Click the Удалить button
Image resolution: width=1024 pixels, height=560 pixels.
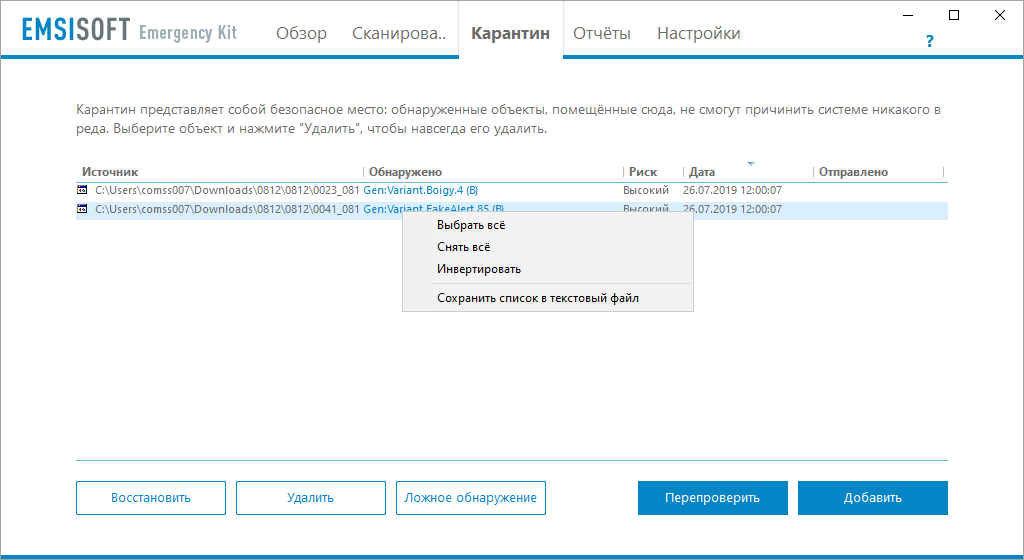pos(311,498)
